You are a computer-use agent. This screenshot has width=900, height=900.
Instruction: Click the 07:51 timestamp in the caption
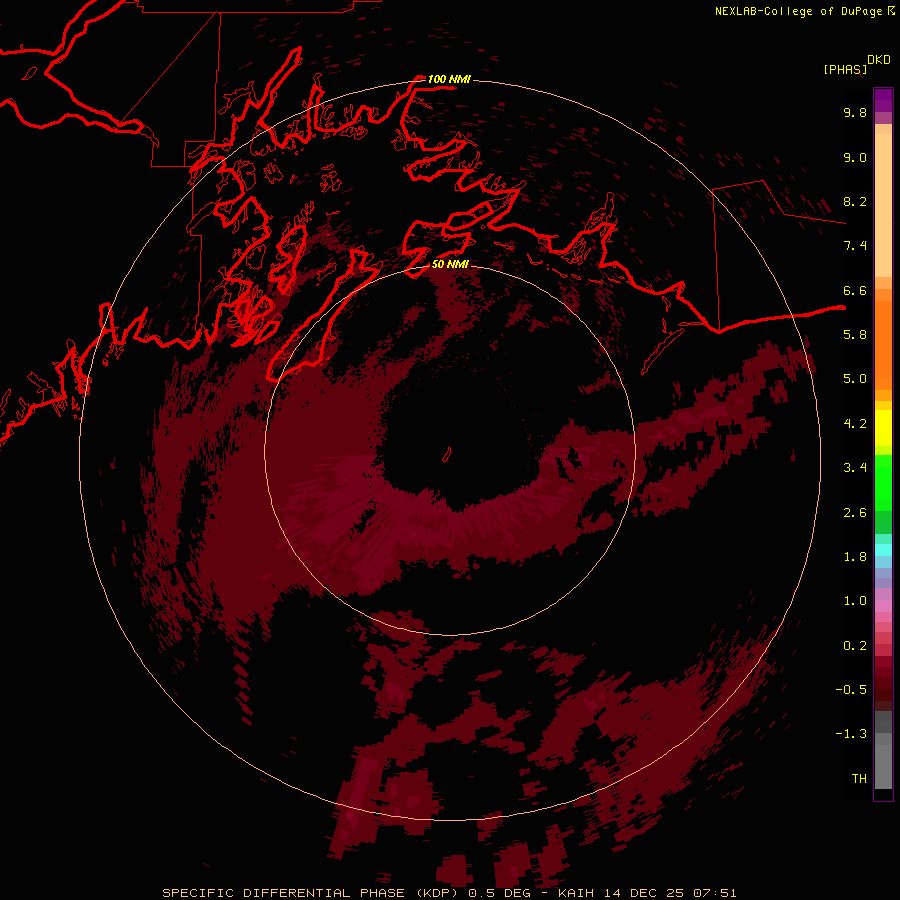pos(715,893)
